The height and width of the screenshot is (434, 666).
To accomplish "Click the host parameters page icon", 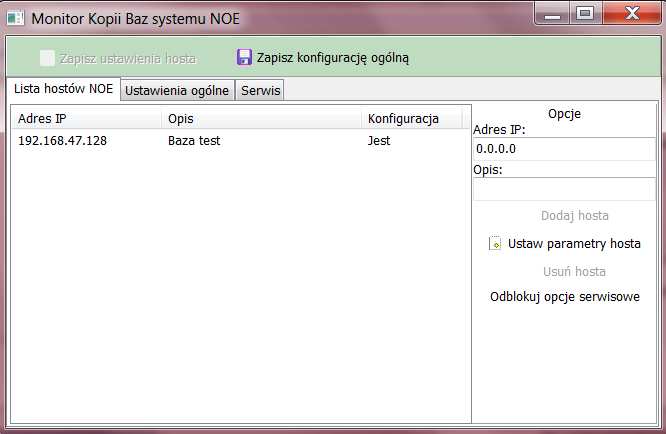I will click(x=495, y=243).
